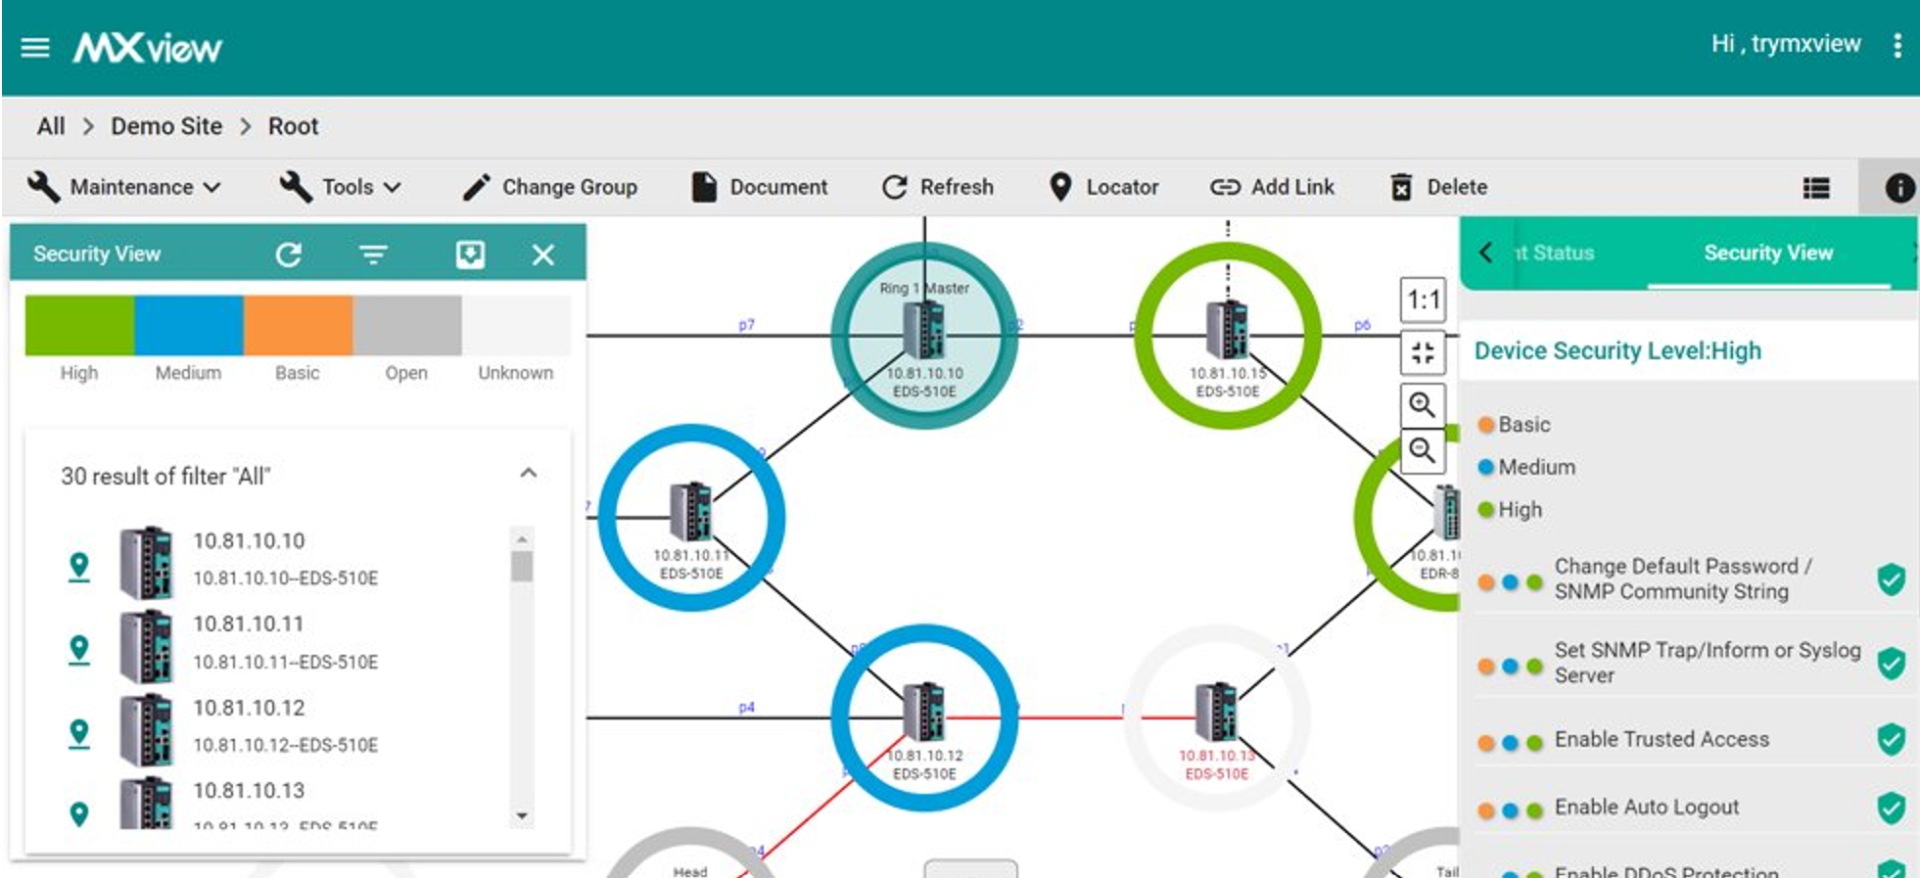This screenshot has width=1920, height=878.
Task: Click the gray Open security swatch
Action: 406,325
